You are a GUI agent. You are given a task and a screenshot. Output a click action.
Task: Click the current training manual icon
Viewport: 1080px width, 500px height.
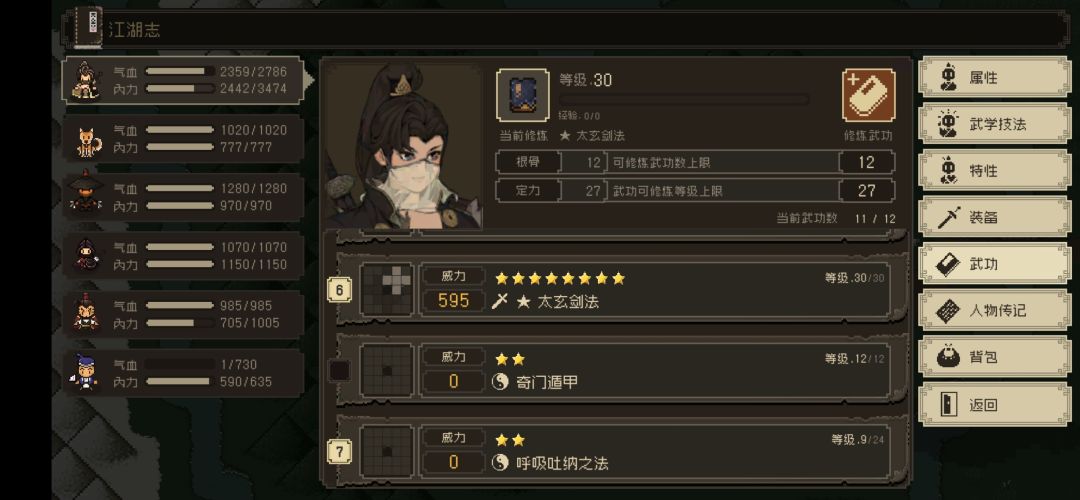[x=523, y=95]
